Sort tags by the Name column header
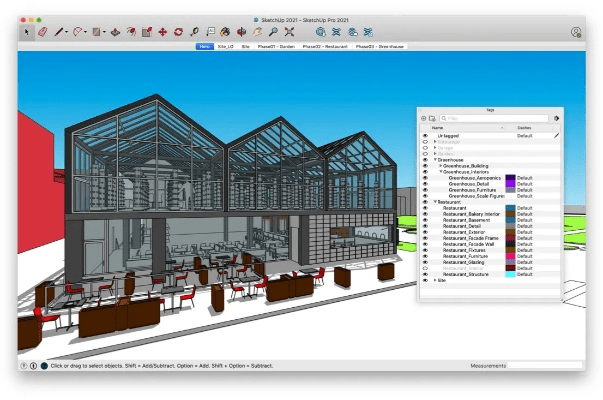Screen dimensions: 603x400 tap(437, 128)
